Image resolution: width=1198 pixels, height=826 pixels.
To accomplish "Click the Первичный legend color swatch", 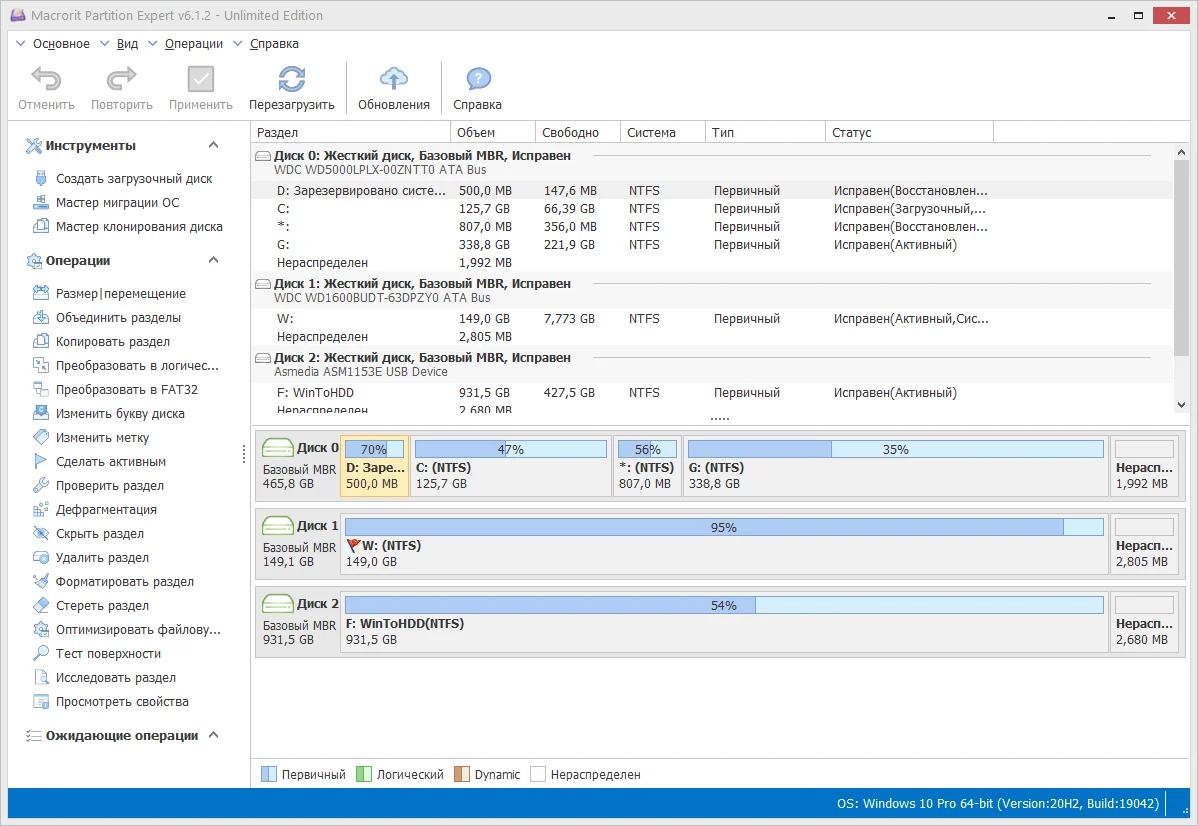I will (x=269, y=774).
